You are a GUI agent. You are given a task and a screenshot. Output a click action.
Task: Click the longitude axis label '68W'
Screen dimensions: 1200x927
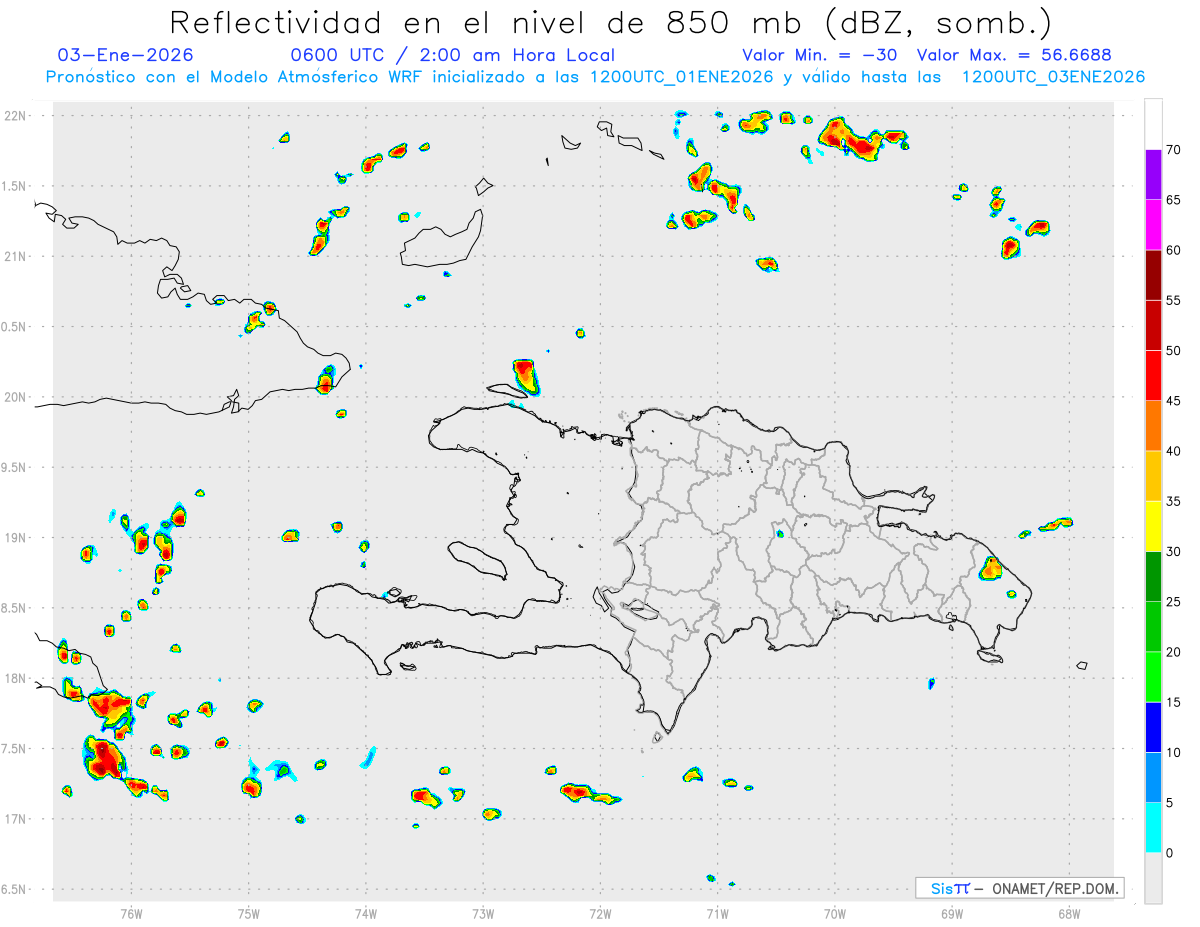[x=1069, y=913]
